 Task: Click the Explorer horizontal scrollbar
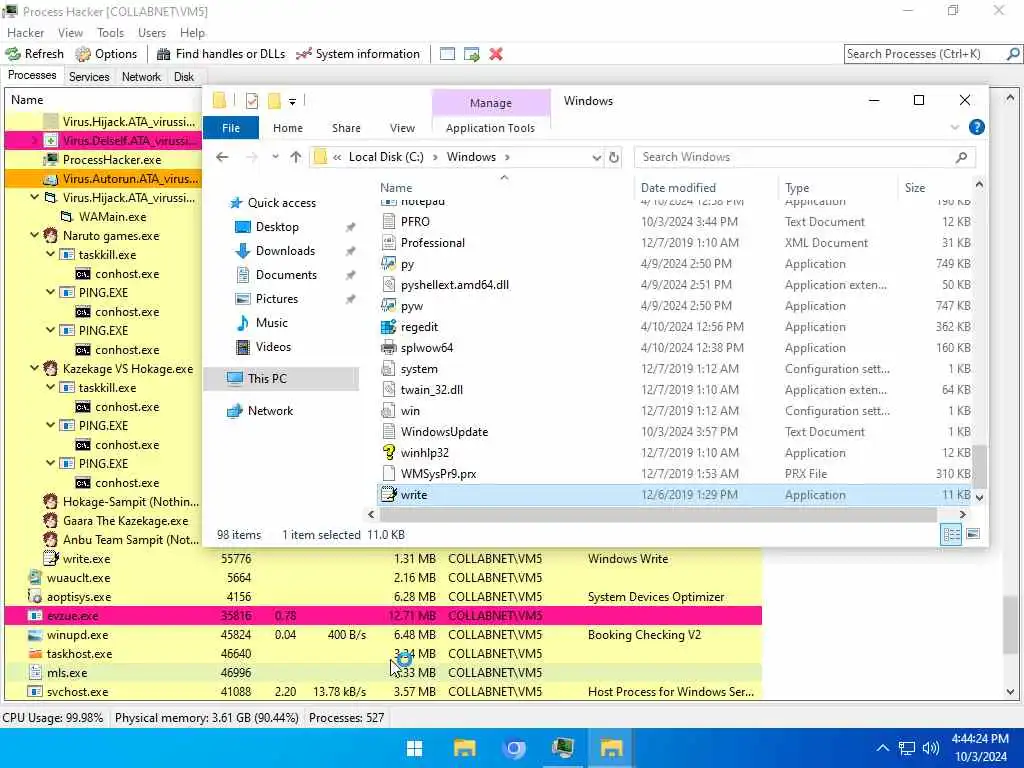(x=658, y=515)
